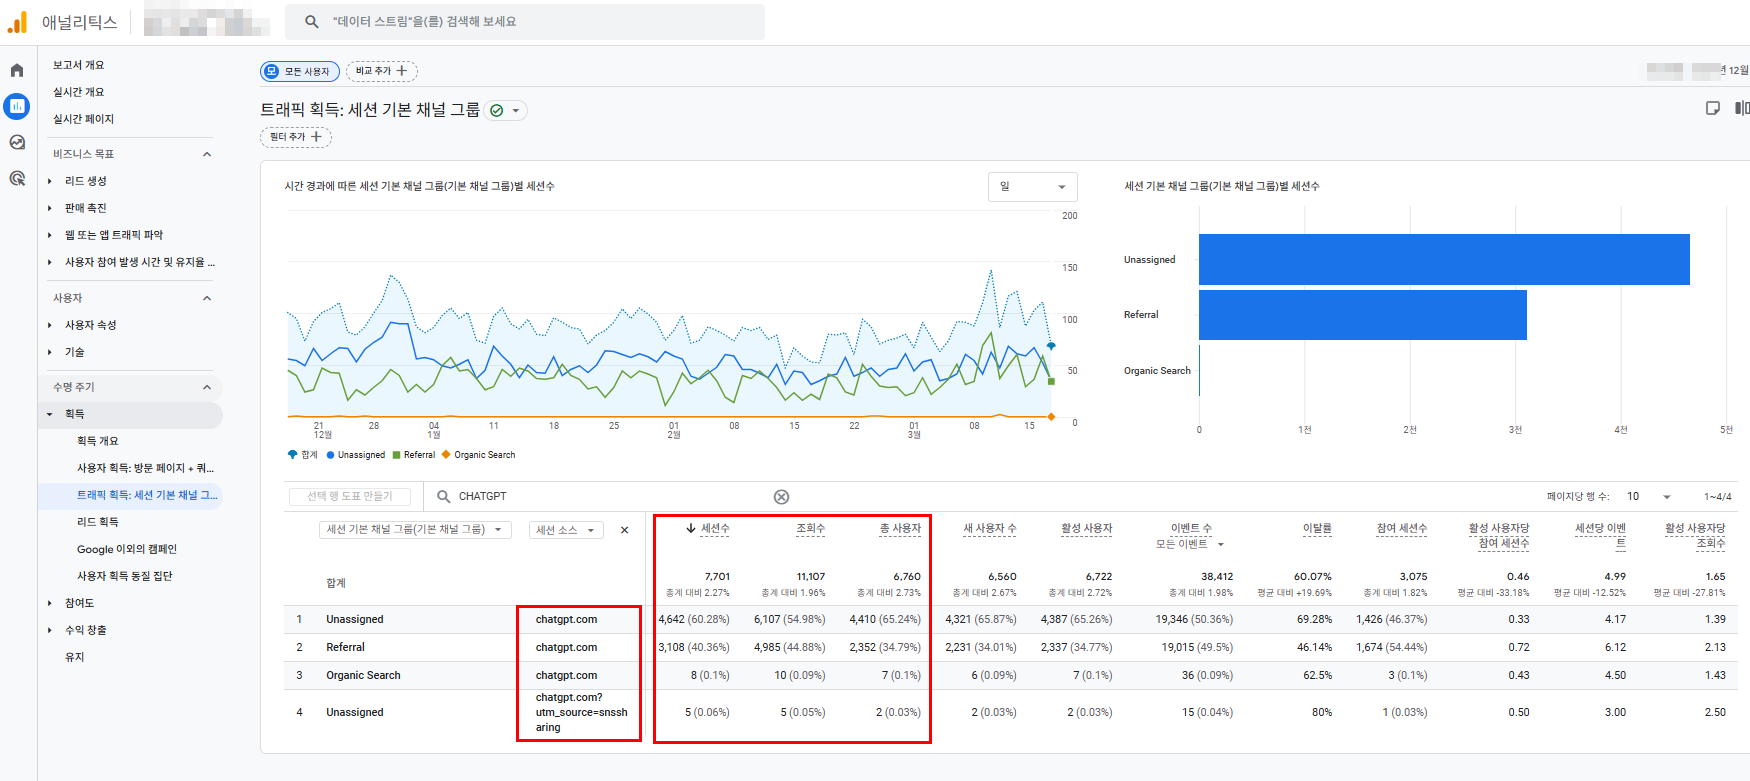Click the share report icon

(x=1713, y=108)
